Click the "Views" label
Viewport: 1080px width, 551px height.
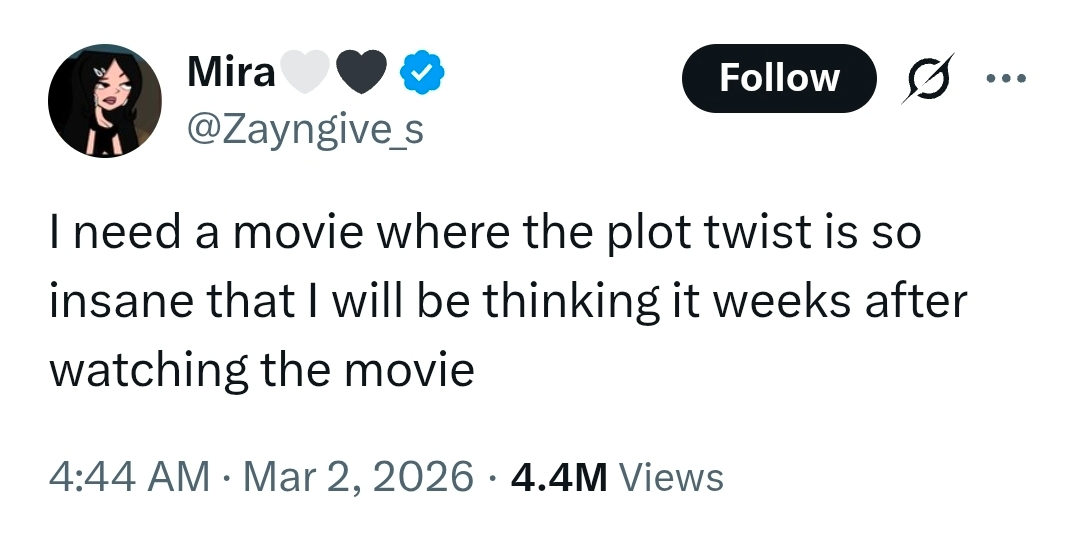(x=671, y=476)
